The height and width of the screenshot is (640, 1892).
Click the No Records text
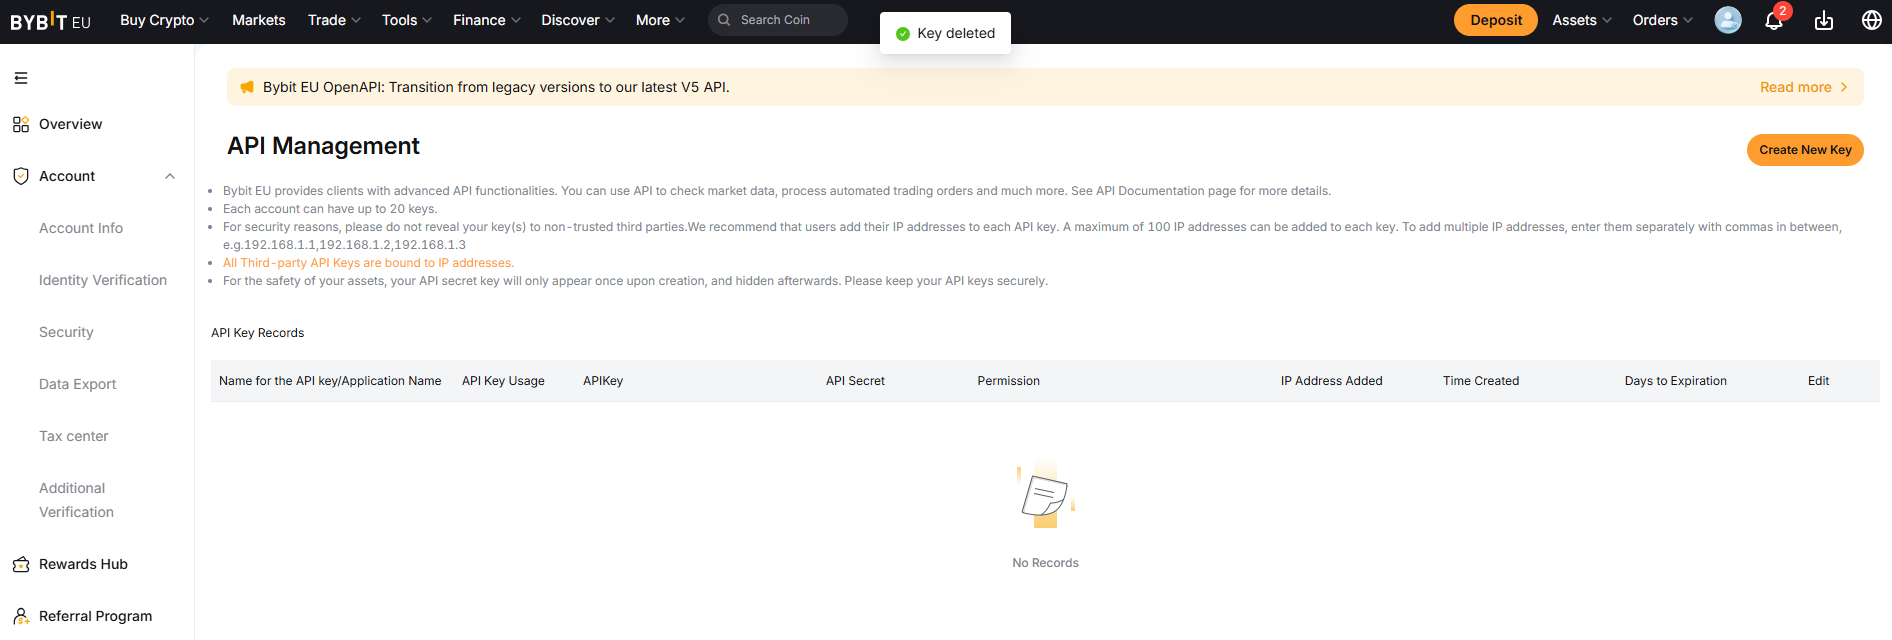(1045, 563)
